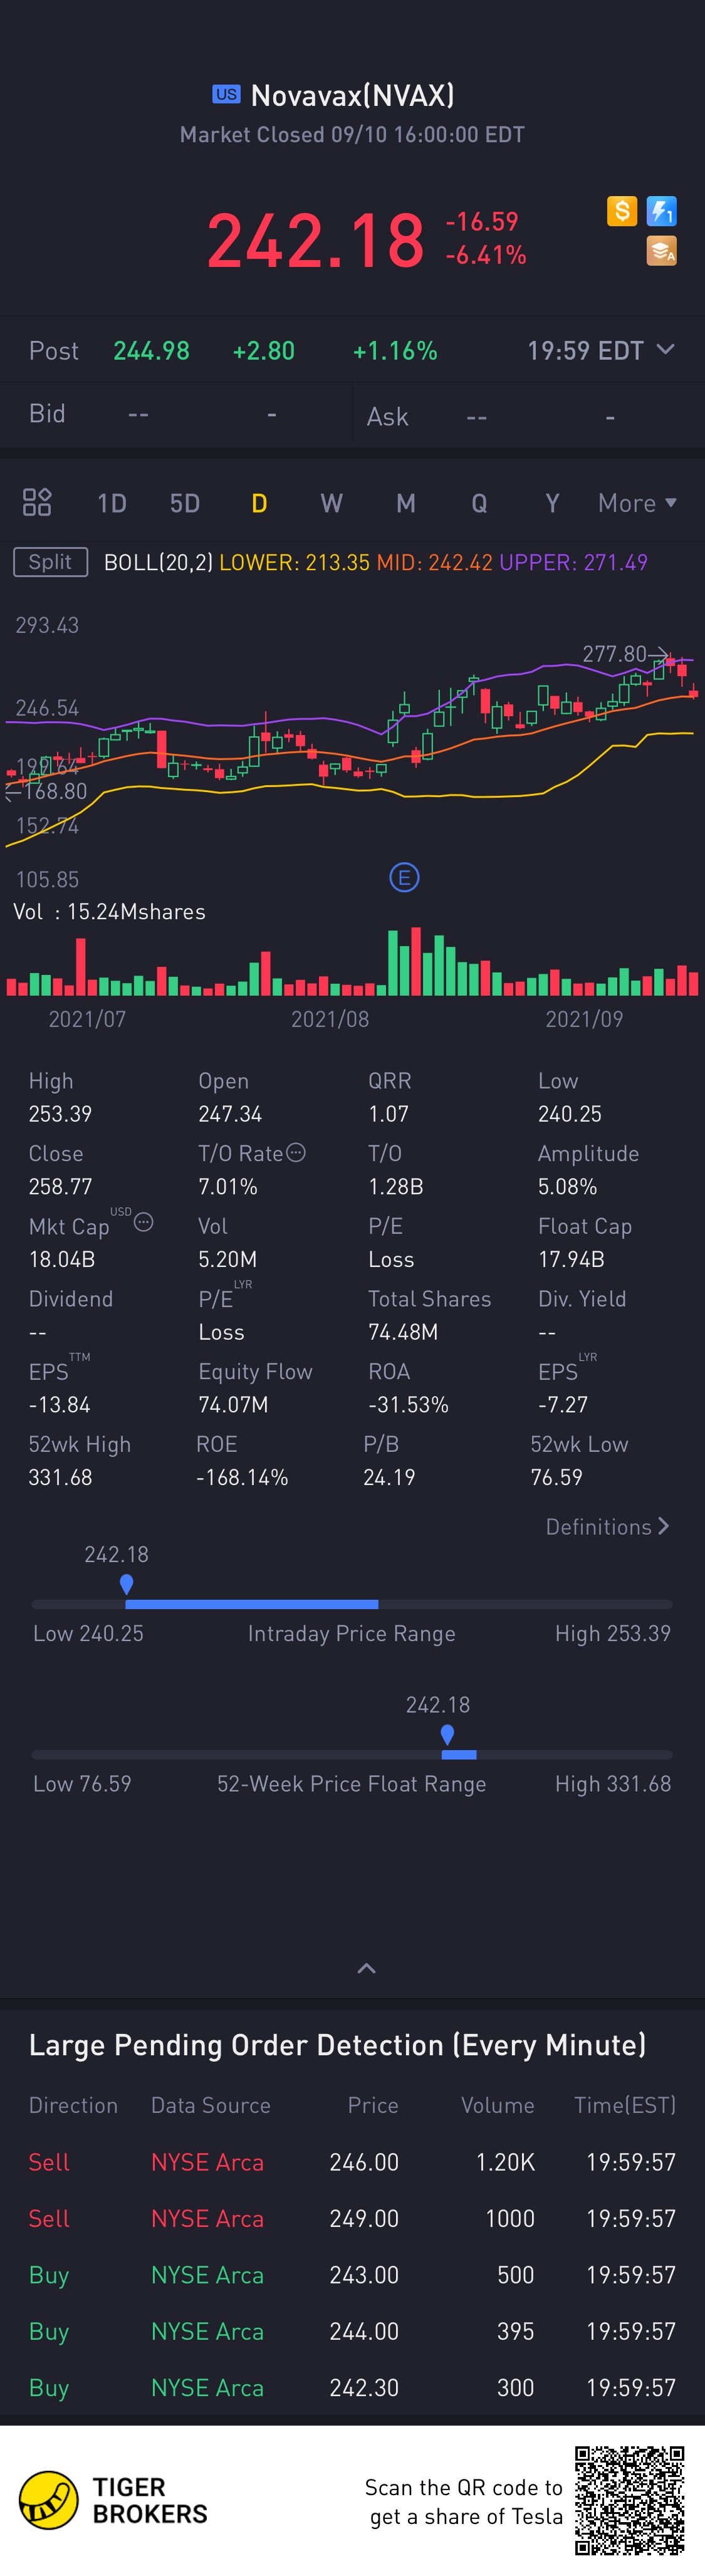This screenshot has height=2576, width=705.
Task: Select the 5D chart tab
Action: (185, 503)
